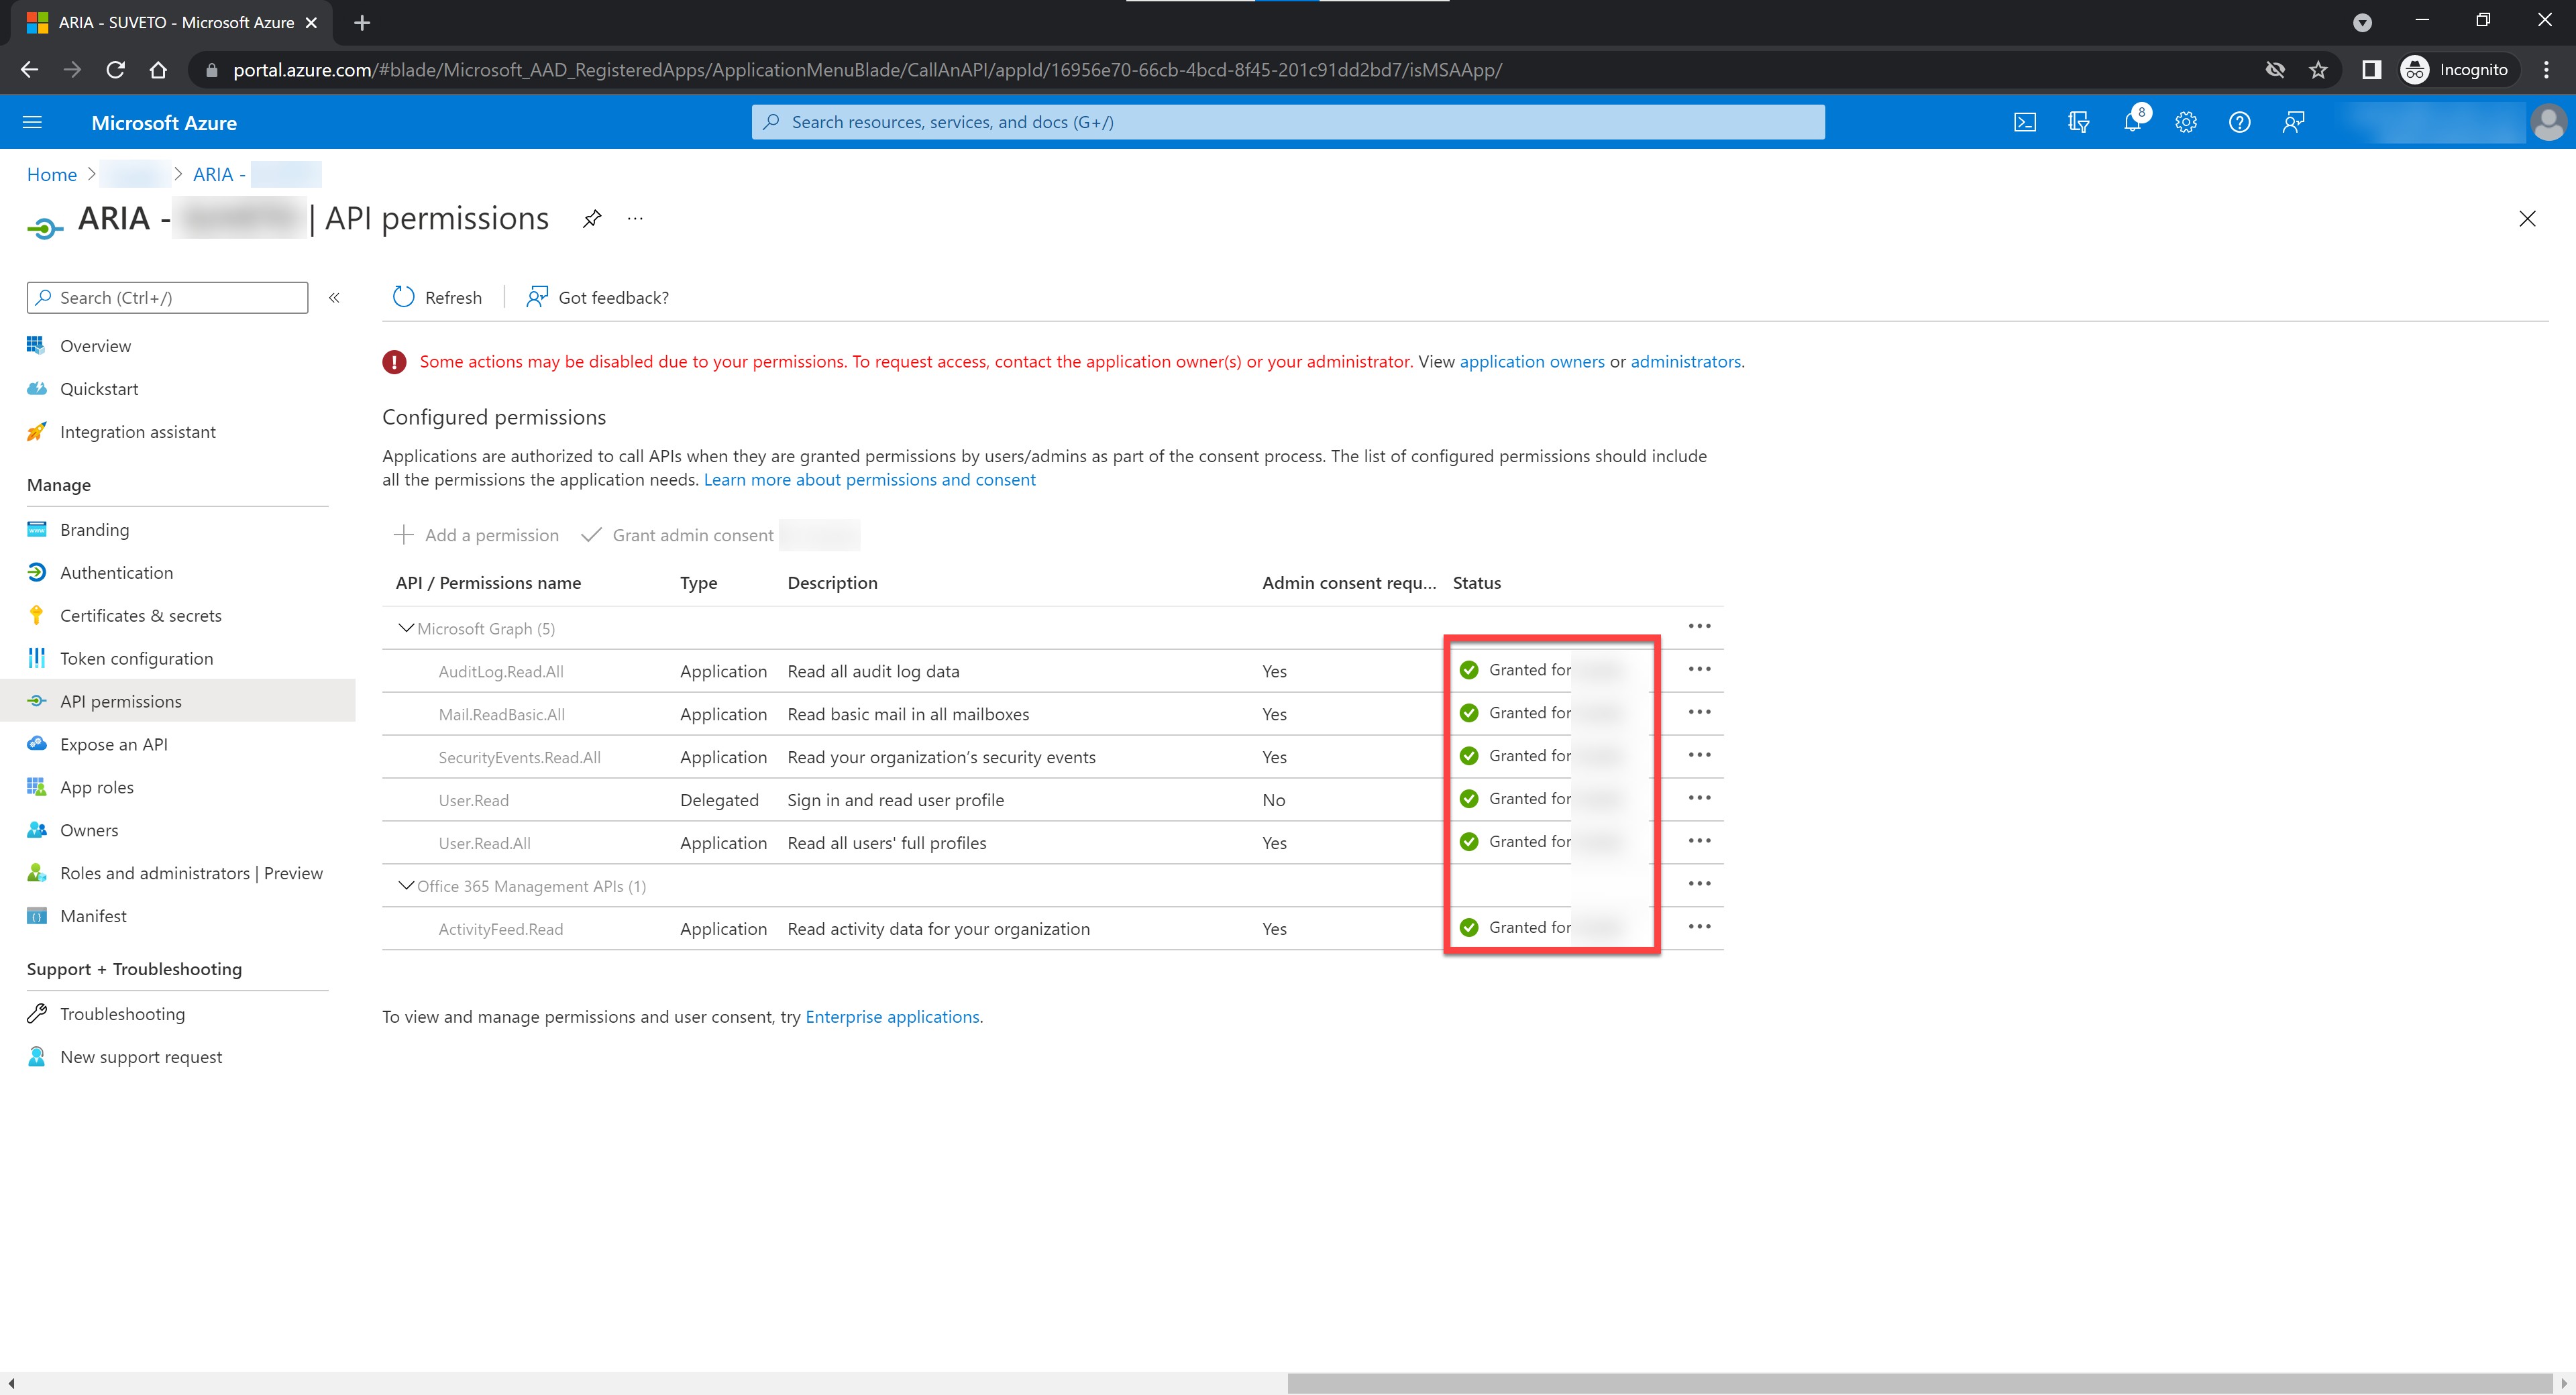Click the Refresh toolbar button
Screen dimensions: 2576x1395
(x=438, y=297)
